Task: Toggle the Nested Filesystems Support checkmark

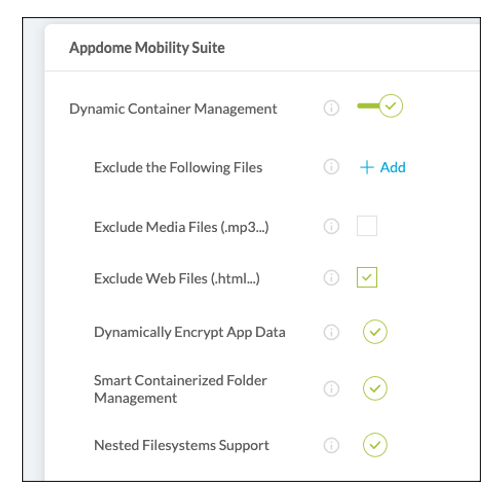Action: pyautogui.click(x=375, y=445)
